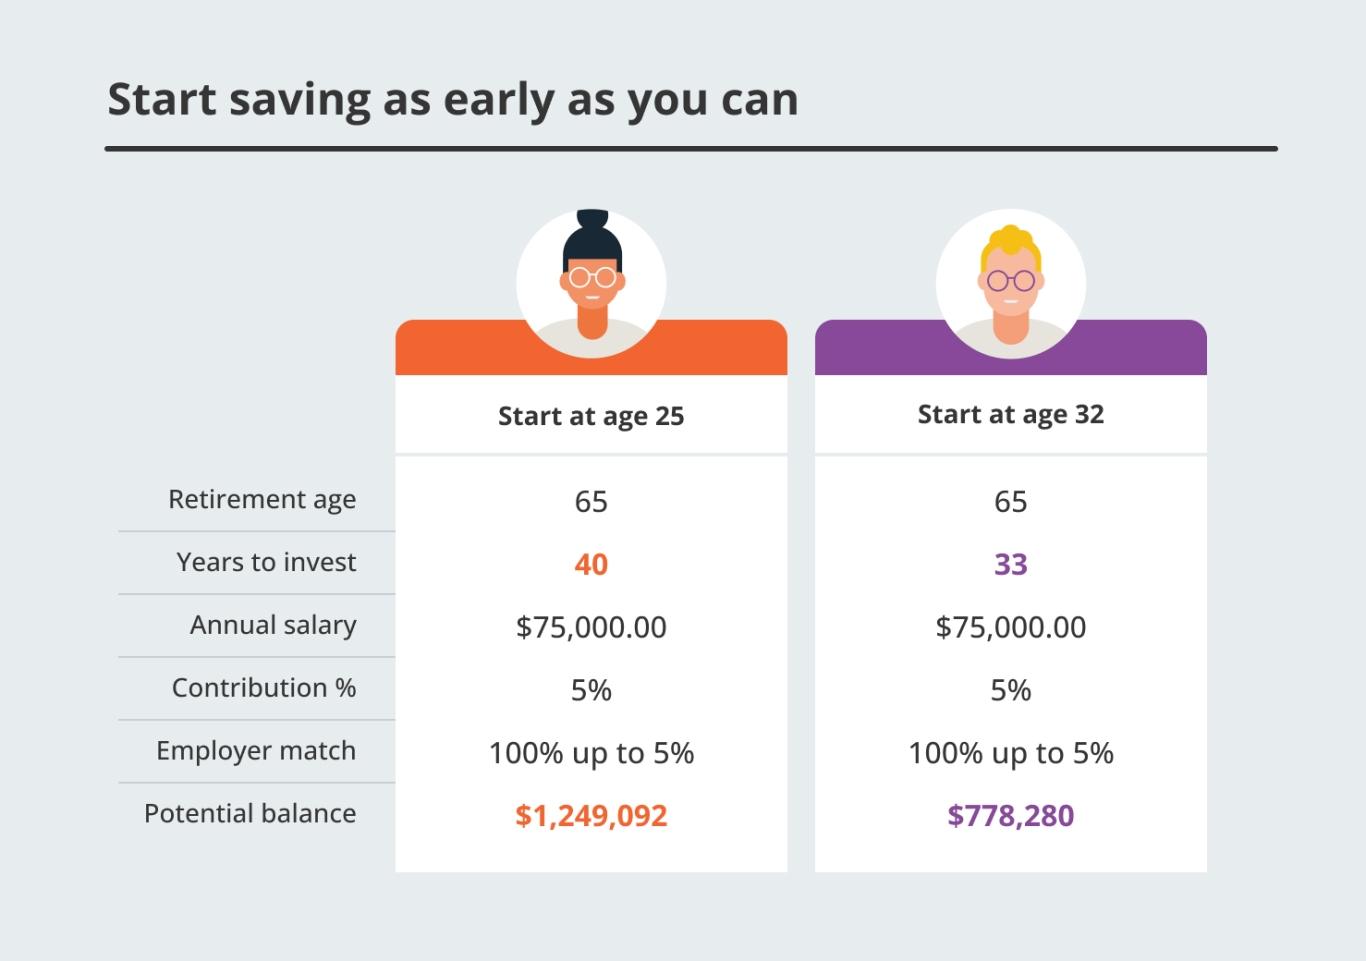Click the 'Start at age 32' heading
The height and width of the screenshot is (961, 1366).
click(x=1011, y=415)
